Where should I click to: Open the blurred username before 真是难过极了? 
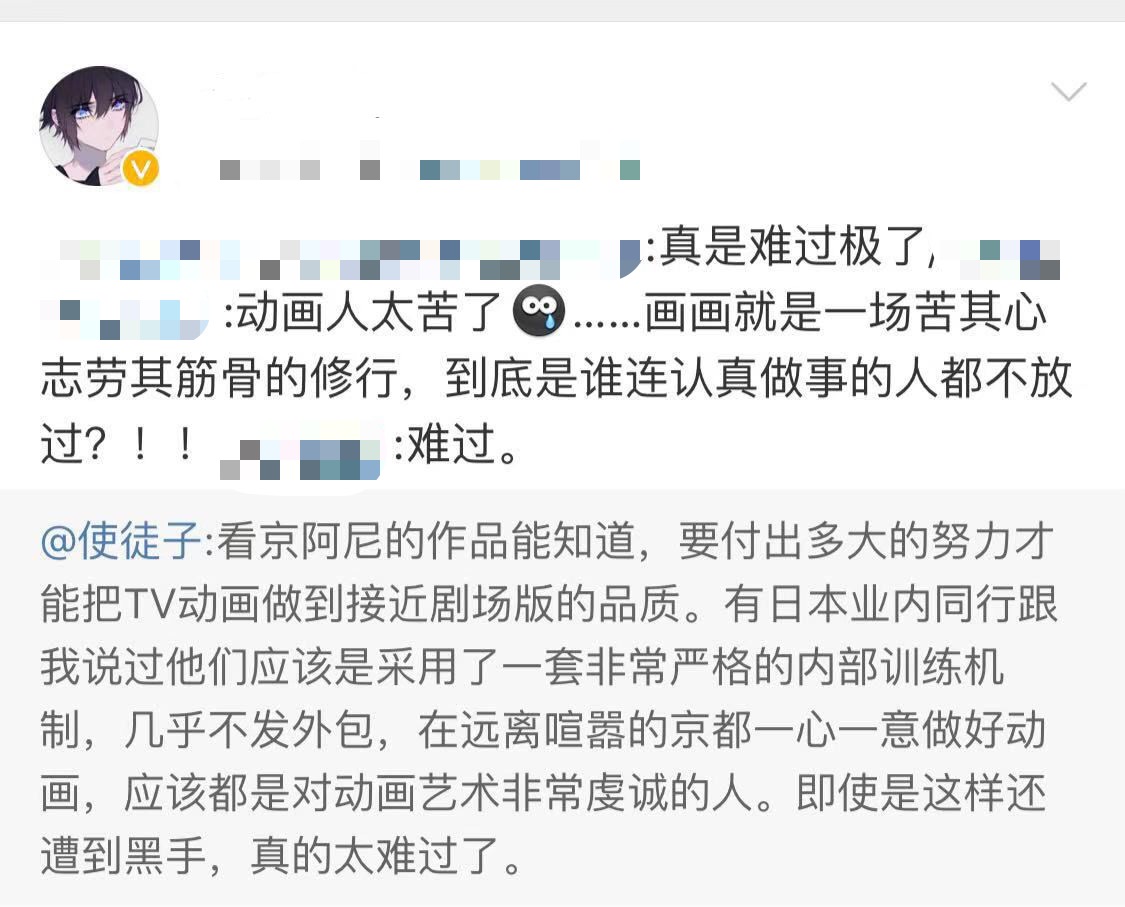click(x=341, y=258)
